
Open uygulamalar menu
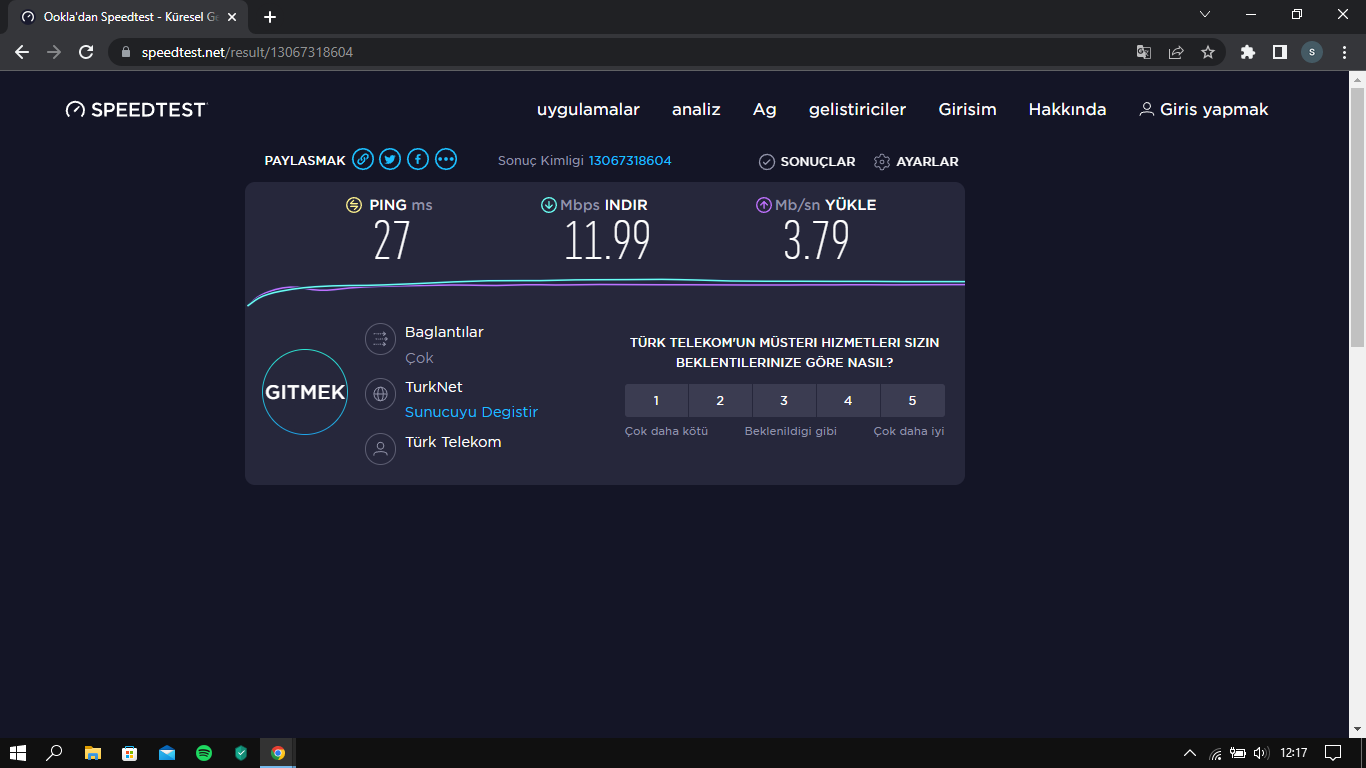[x=588, y=110]
